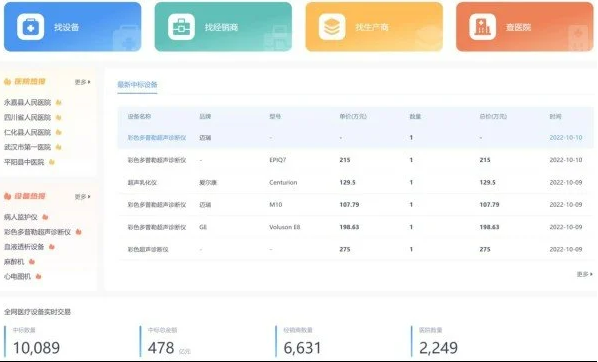Open hot search 平阳县中医院

pos(24,162)
